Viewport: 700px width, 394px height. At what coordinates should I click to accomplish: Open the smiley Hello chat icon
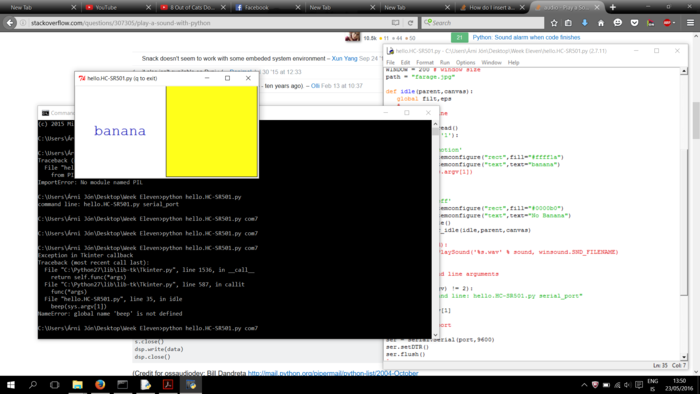617,23
